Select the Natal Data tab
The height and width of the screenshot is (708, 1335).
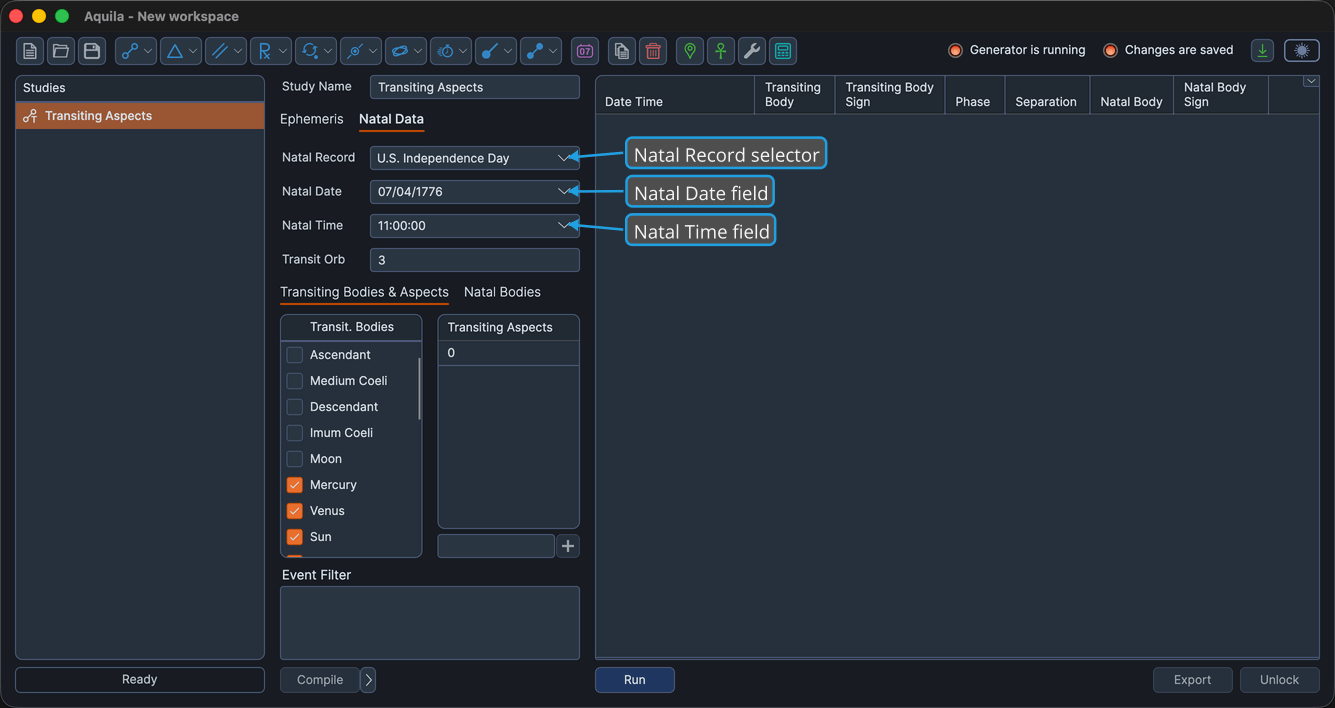(391, 119)
